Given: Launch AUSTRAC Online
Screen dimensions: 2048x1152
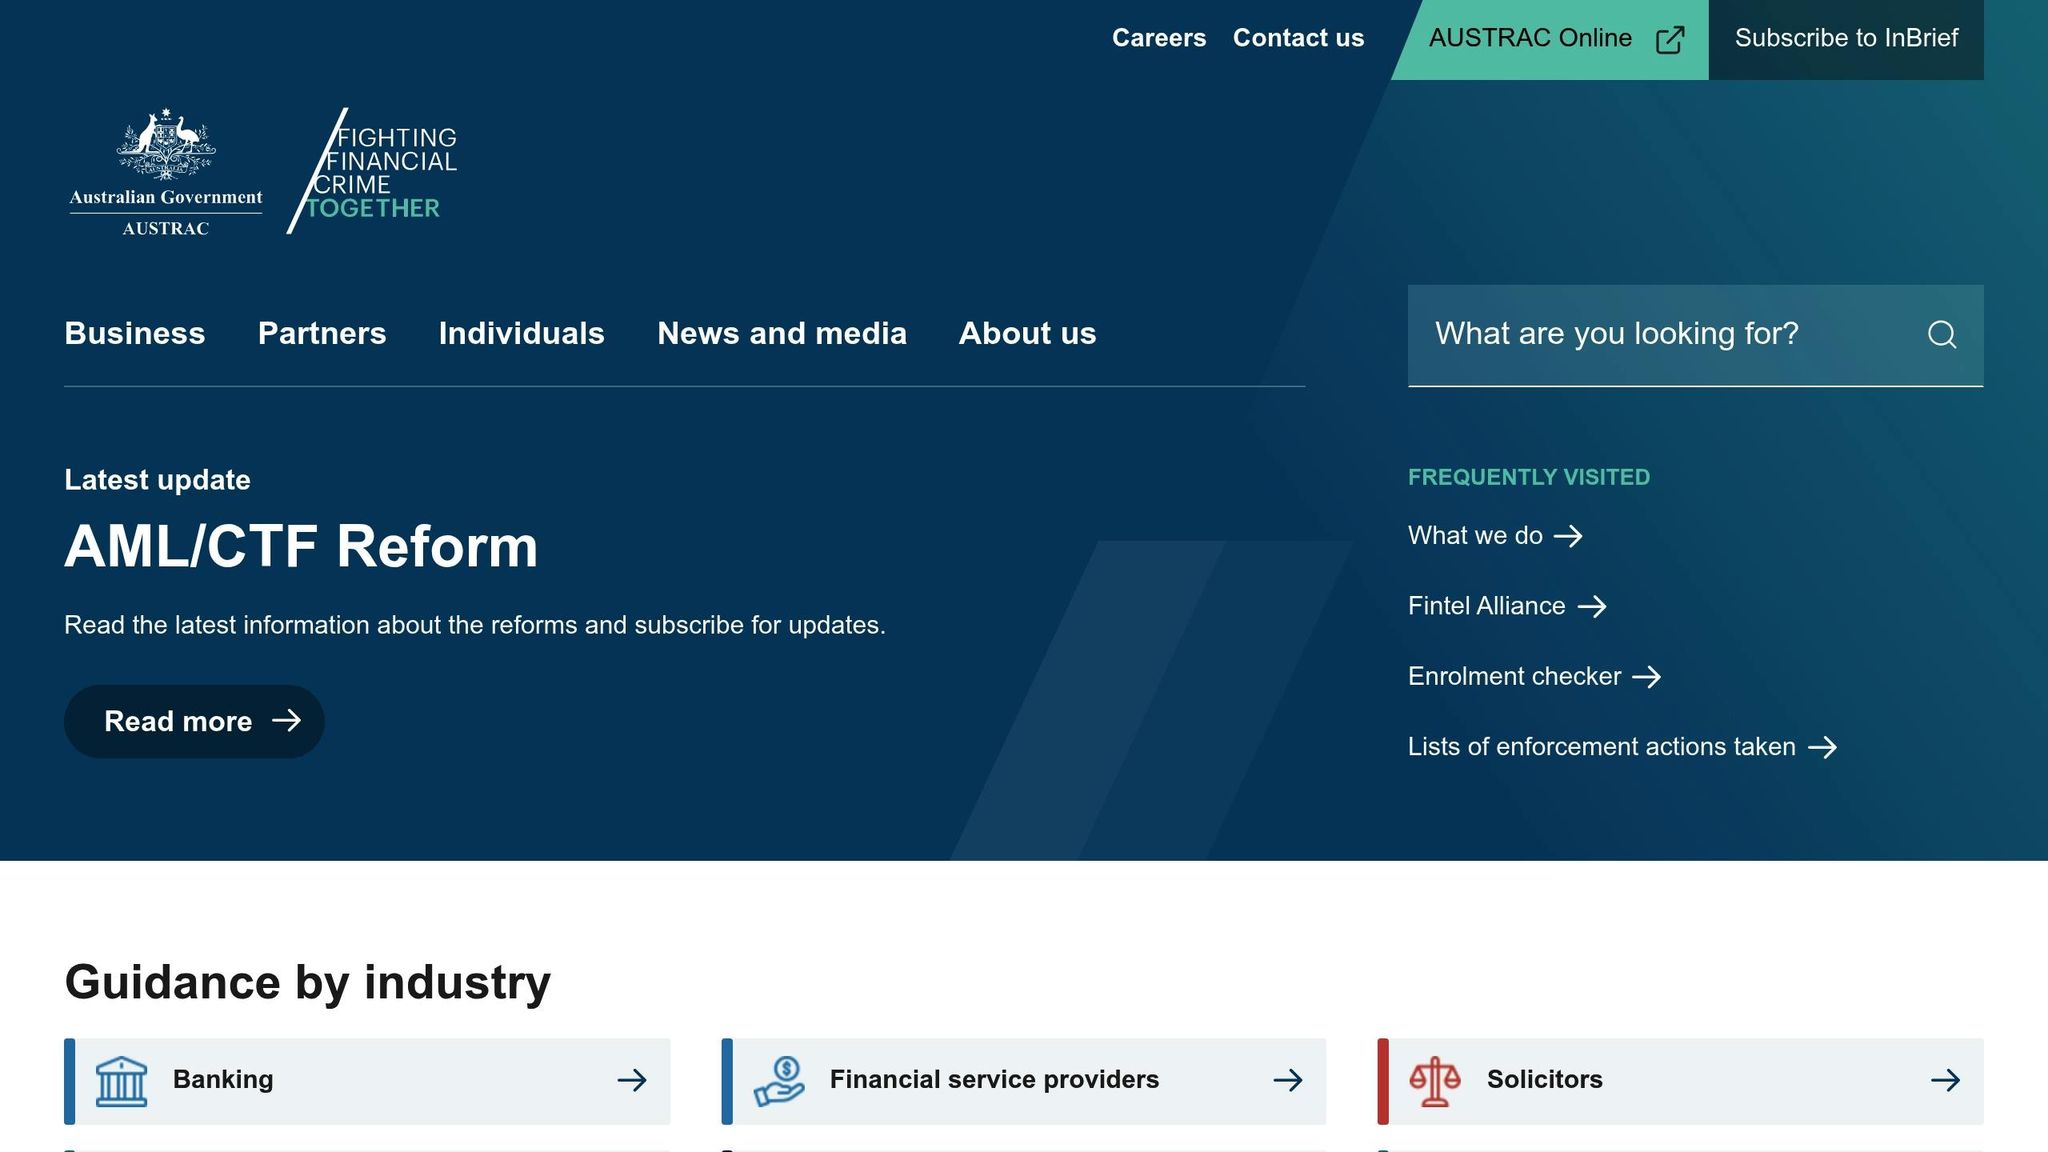Looking at the screenshot, I should (1550, 39).
